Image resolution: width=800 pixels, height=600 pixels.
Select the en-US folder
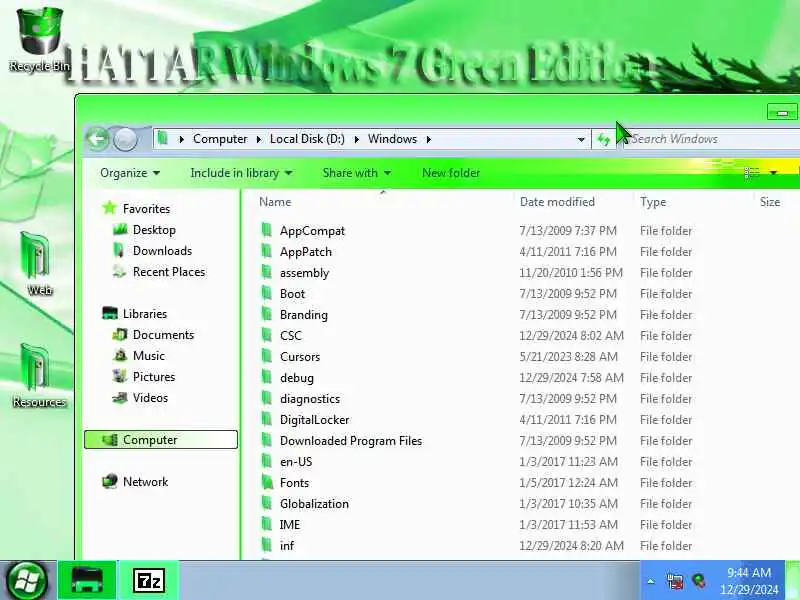pos(296,462)
